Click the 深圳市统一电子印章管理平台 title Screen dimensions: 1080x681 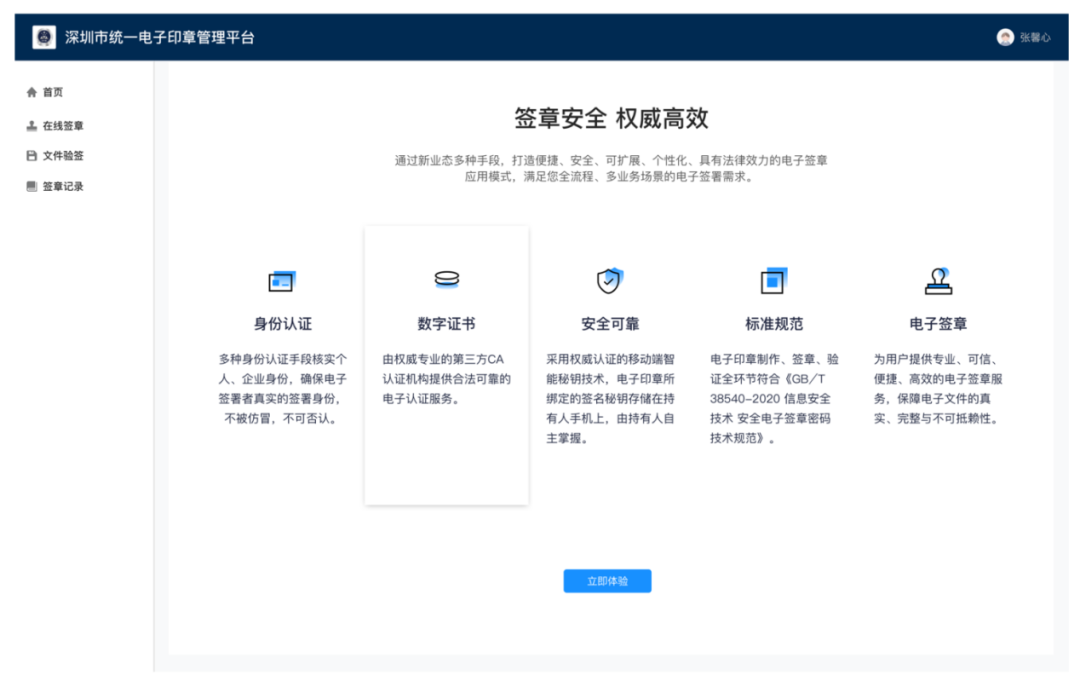pos(160,37)
